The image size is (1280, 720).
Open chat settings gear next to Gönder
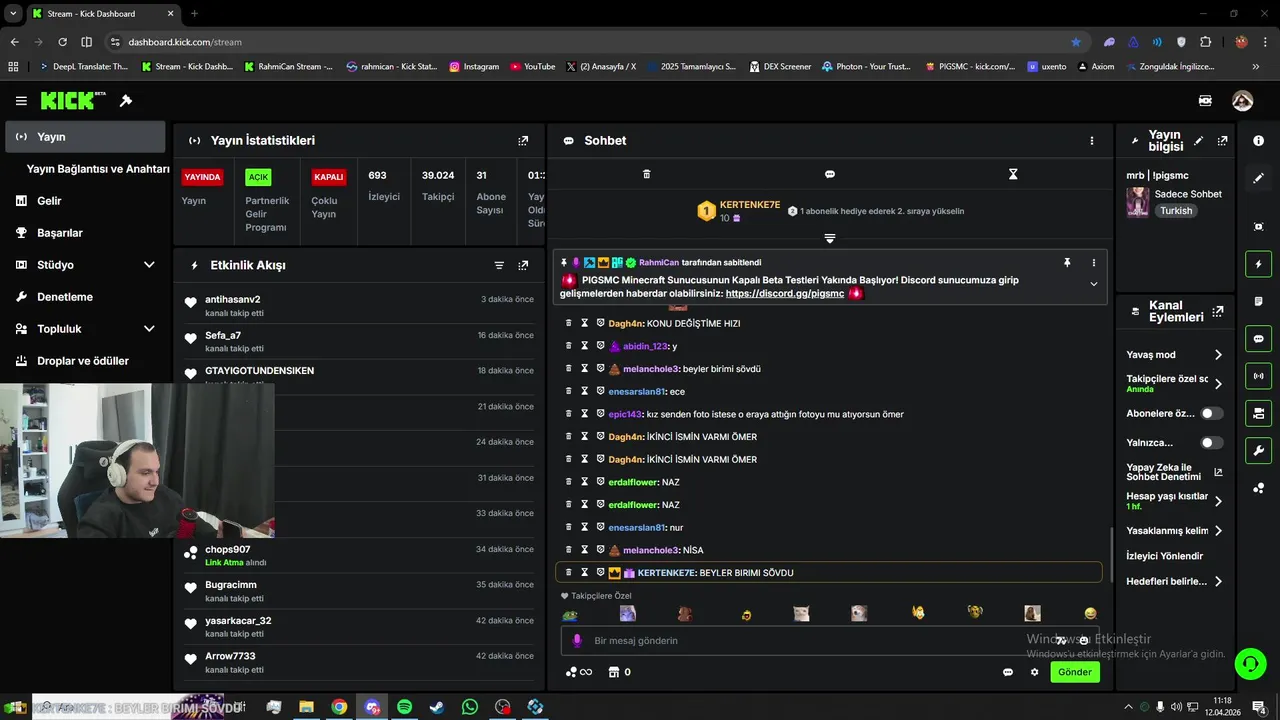pos(1034,672)
